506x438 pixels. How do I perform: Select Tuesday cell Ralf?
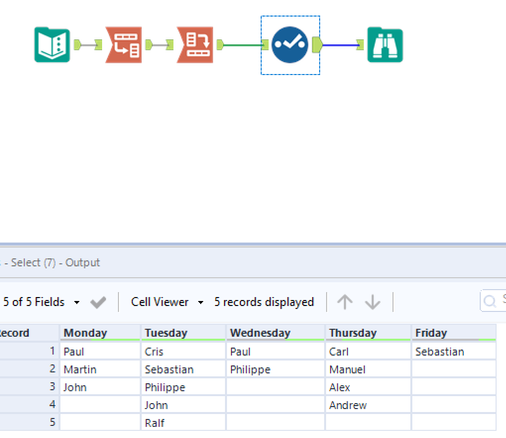point(184,423)
